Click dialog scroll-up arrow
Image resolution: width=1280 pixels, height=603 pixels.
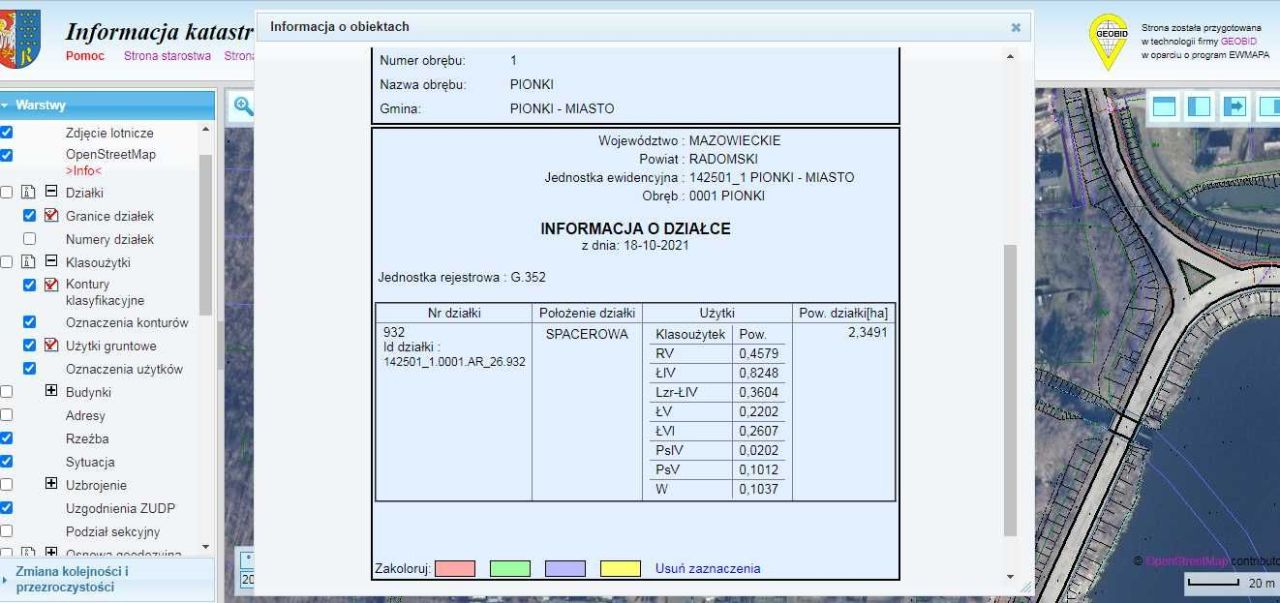click(x=1009, y=56)
